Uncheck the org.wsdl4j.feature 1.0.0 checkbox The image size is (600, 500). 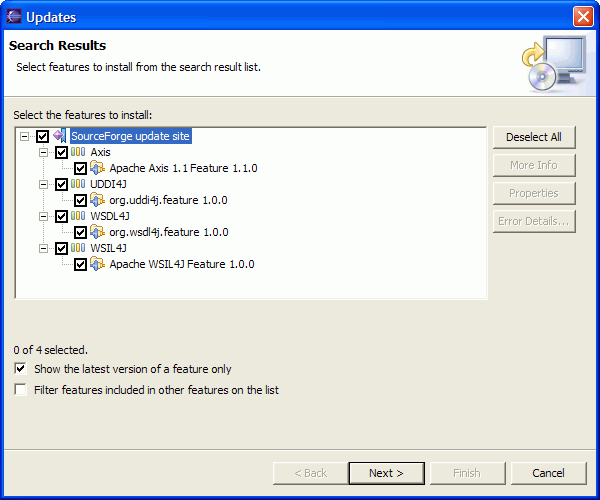(80, 232)
